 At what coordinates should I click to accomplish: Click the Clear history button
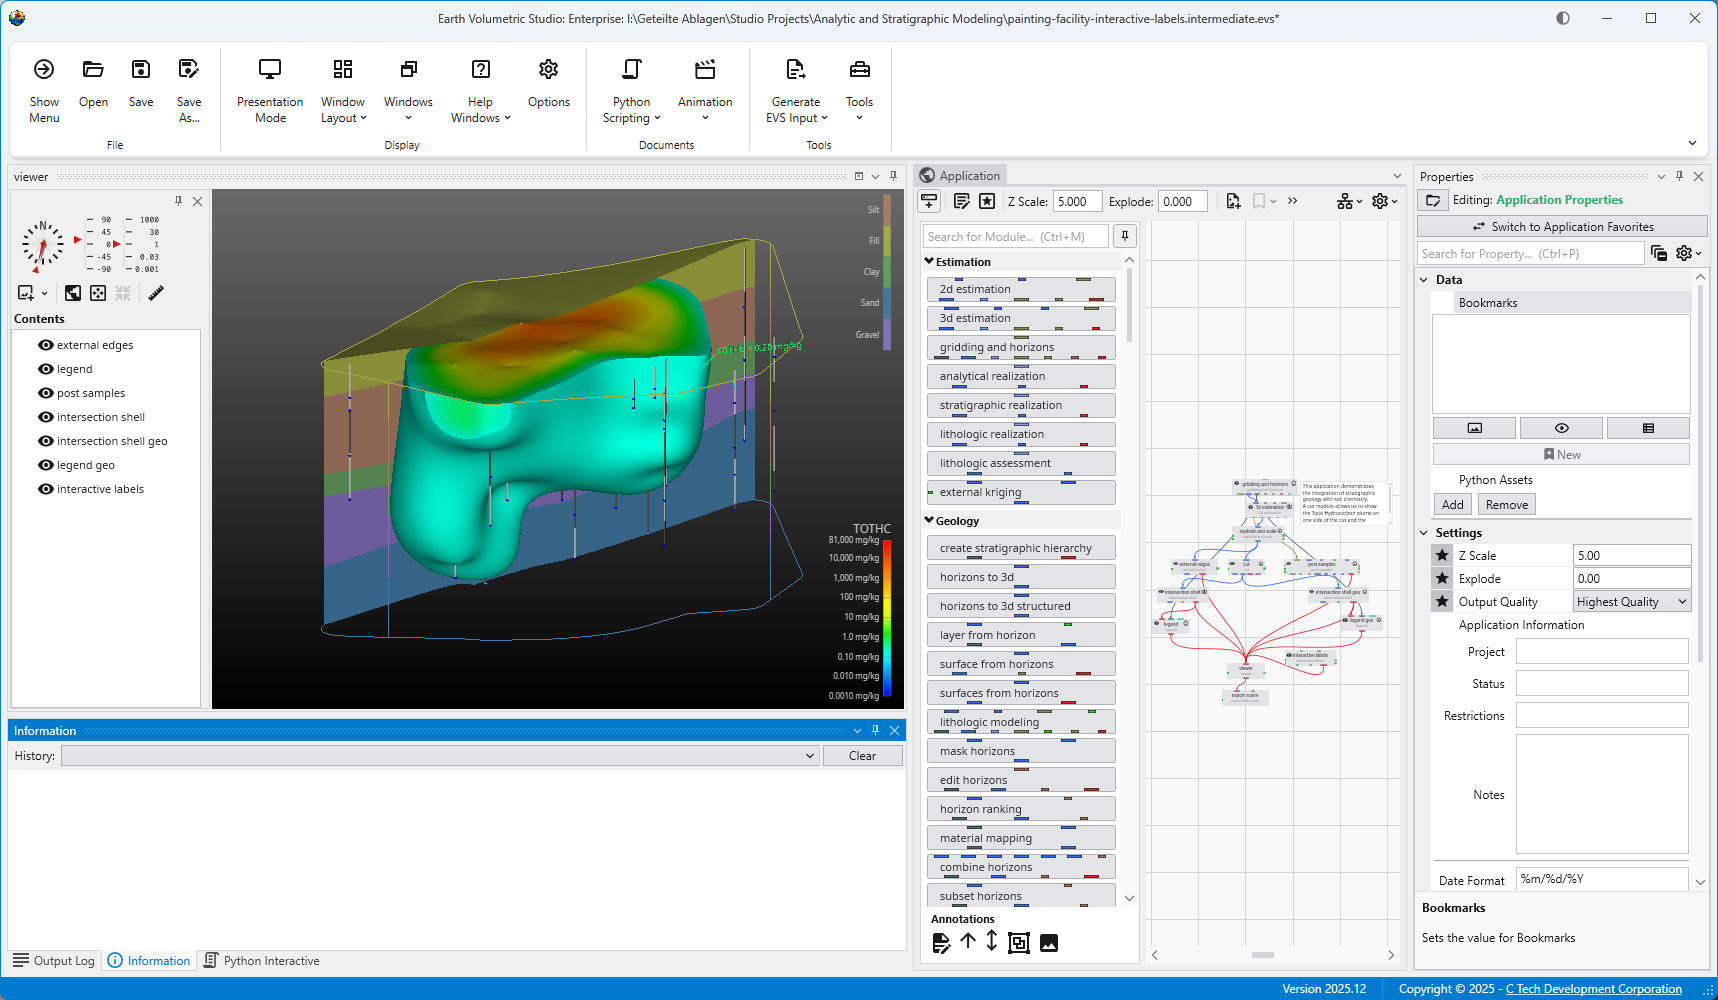point(862,756)
